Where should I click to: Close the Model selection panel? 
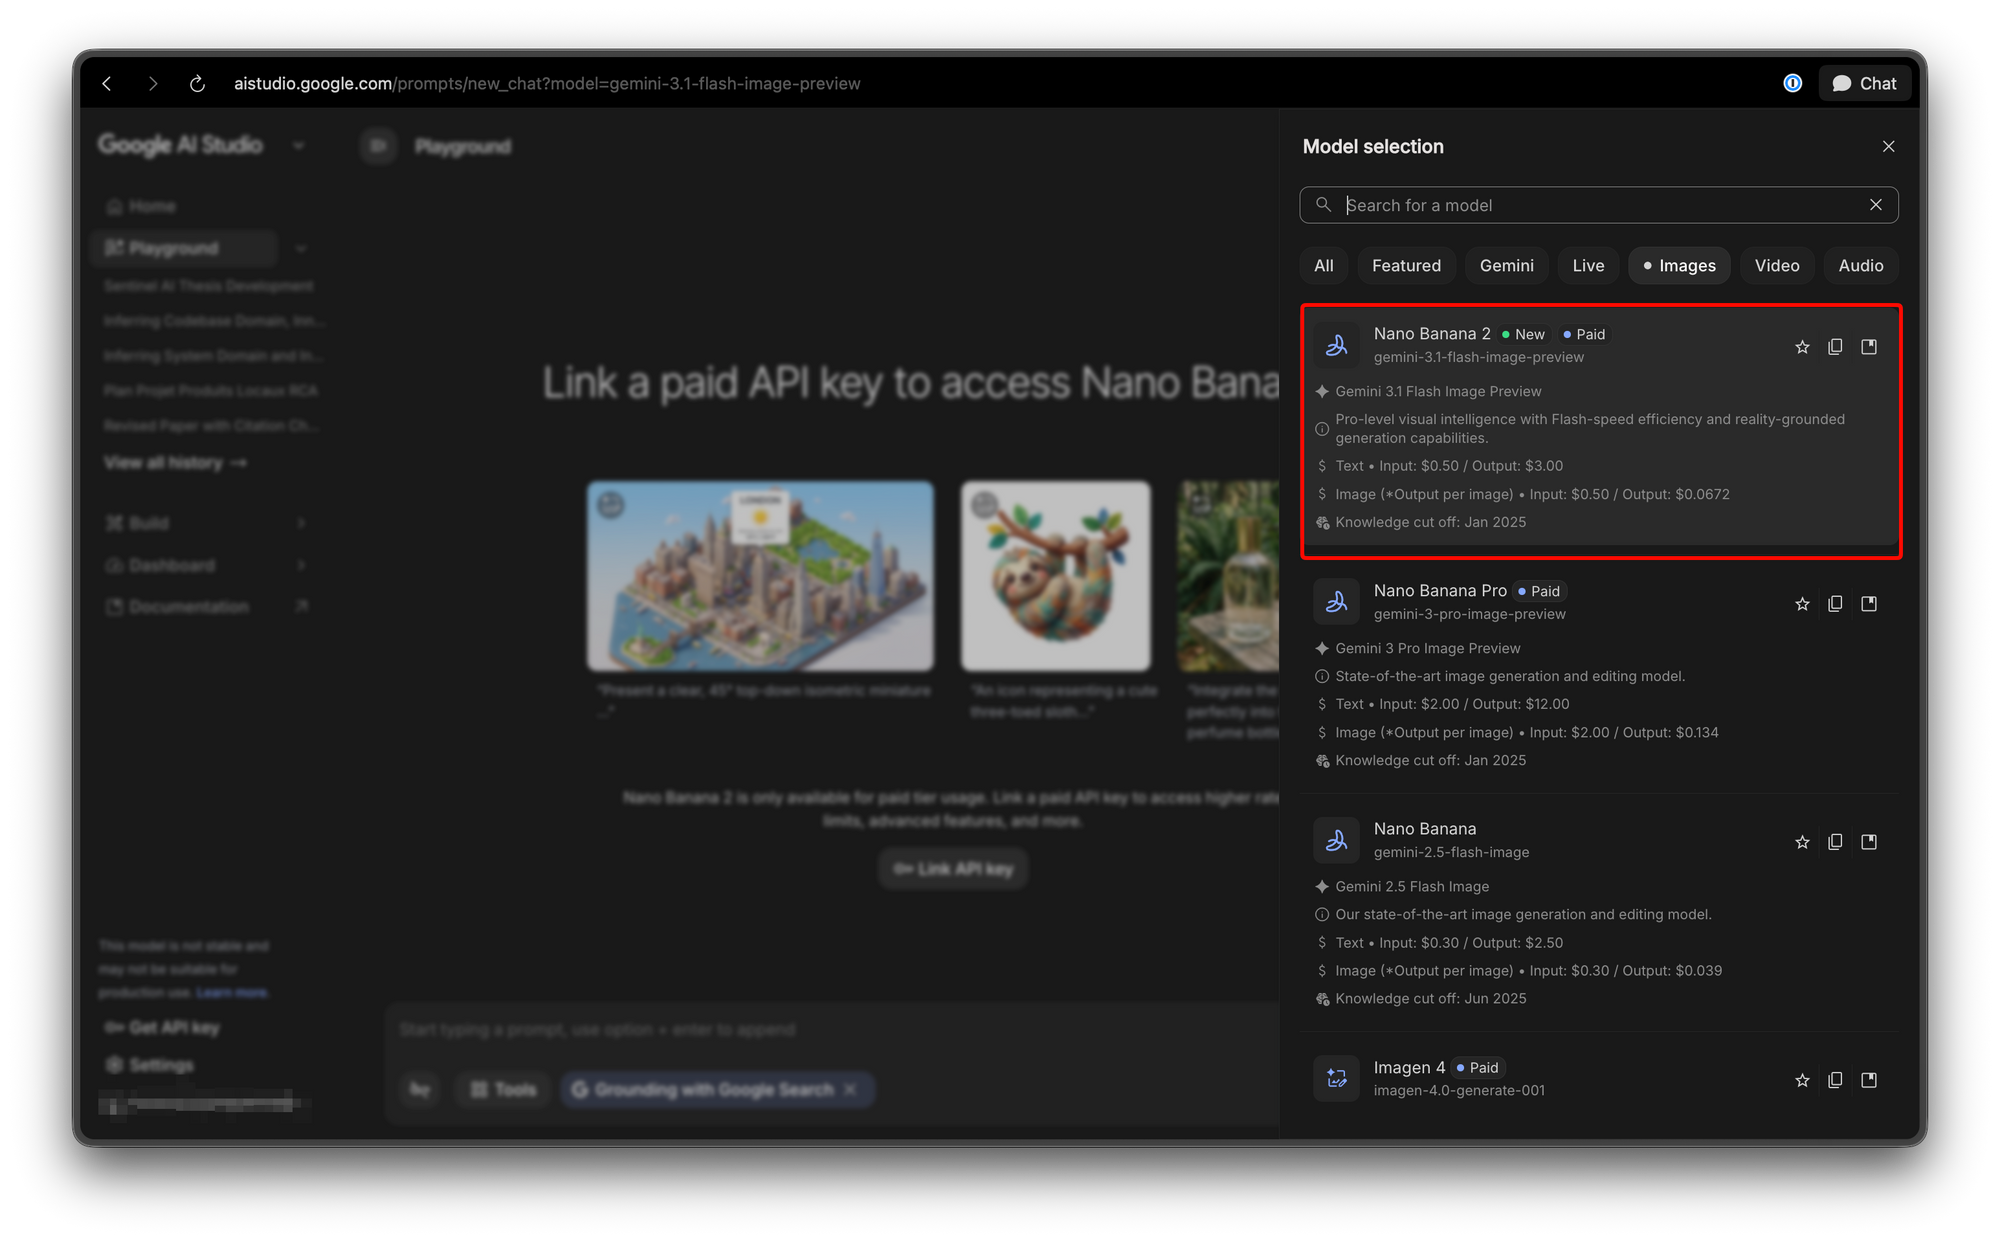[1888, 147]
